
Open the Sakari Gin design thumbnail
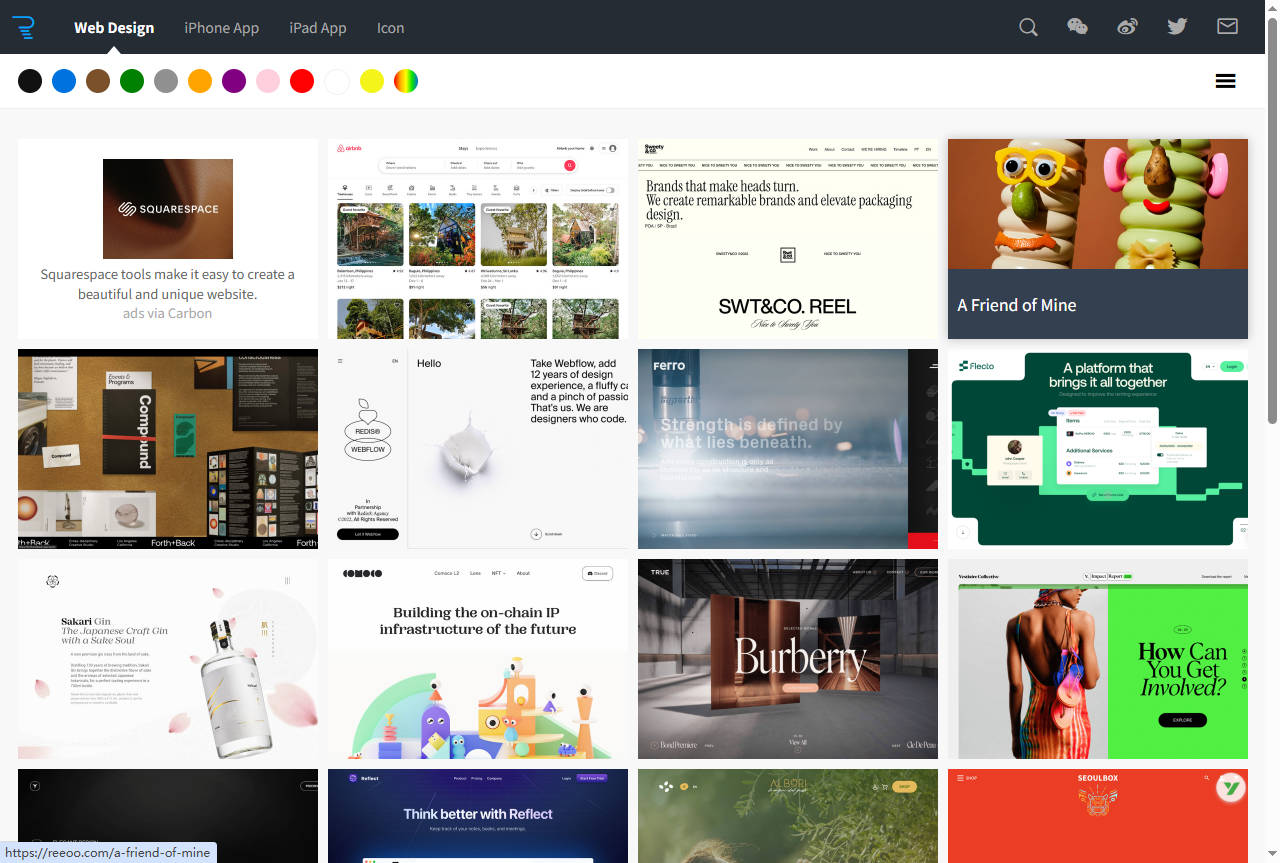[167, 658]
